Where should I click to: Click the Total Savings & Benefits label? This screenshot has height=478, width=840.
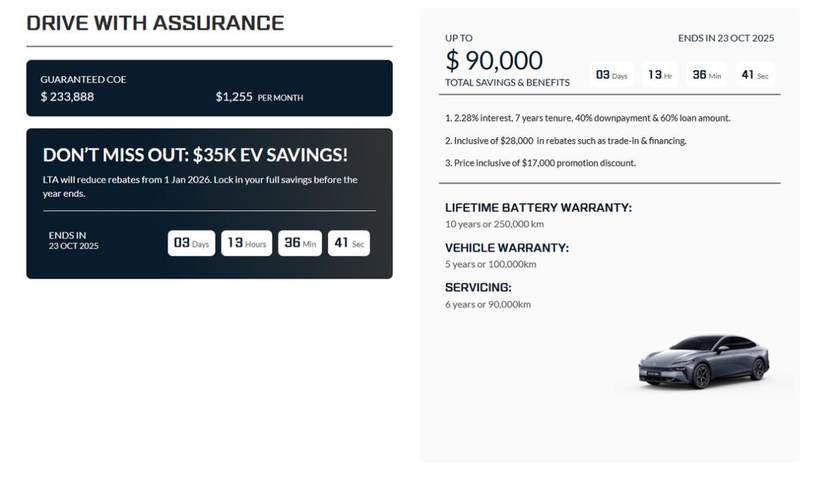(507, 82)
